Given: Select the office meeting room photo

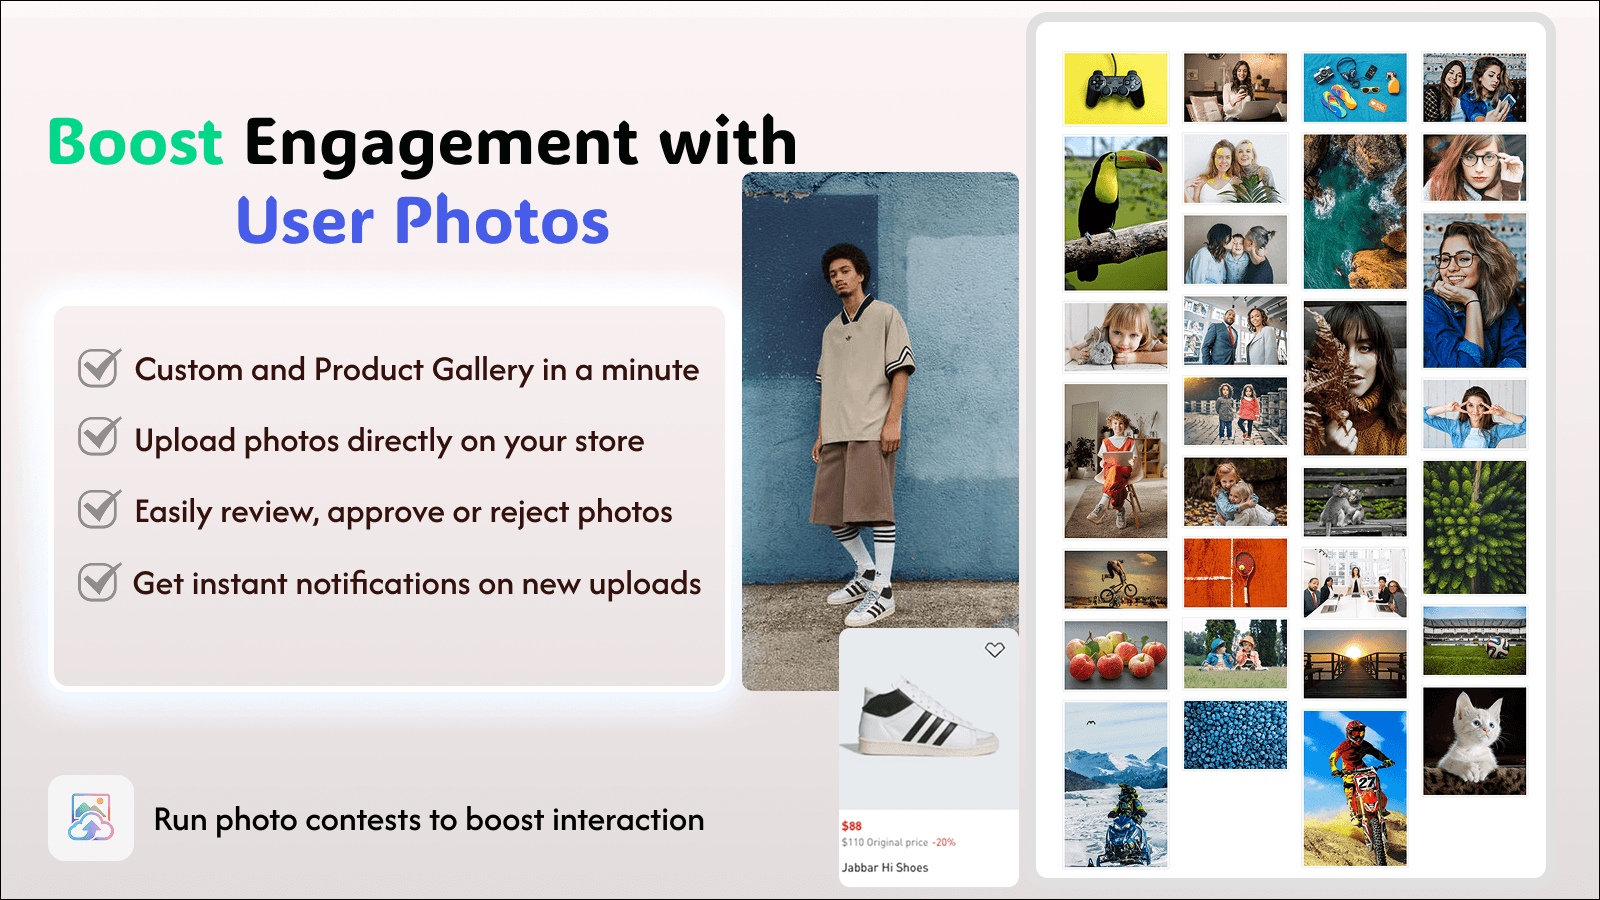Looking at the screenshot, I should pyautogui.click(x=1355, y=583).
